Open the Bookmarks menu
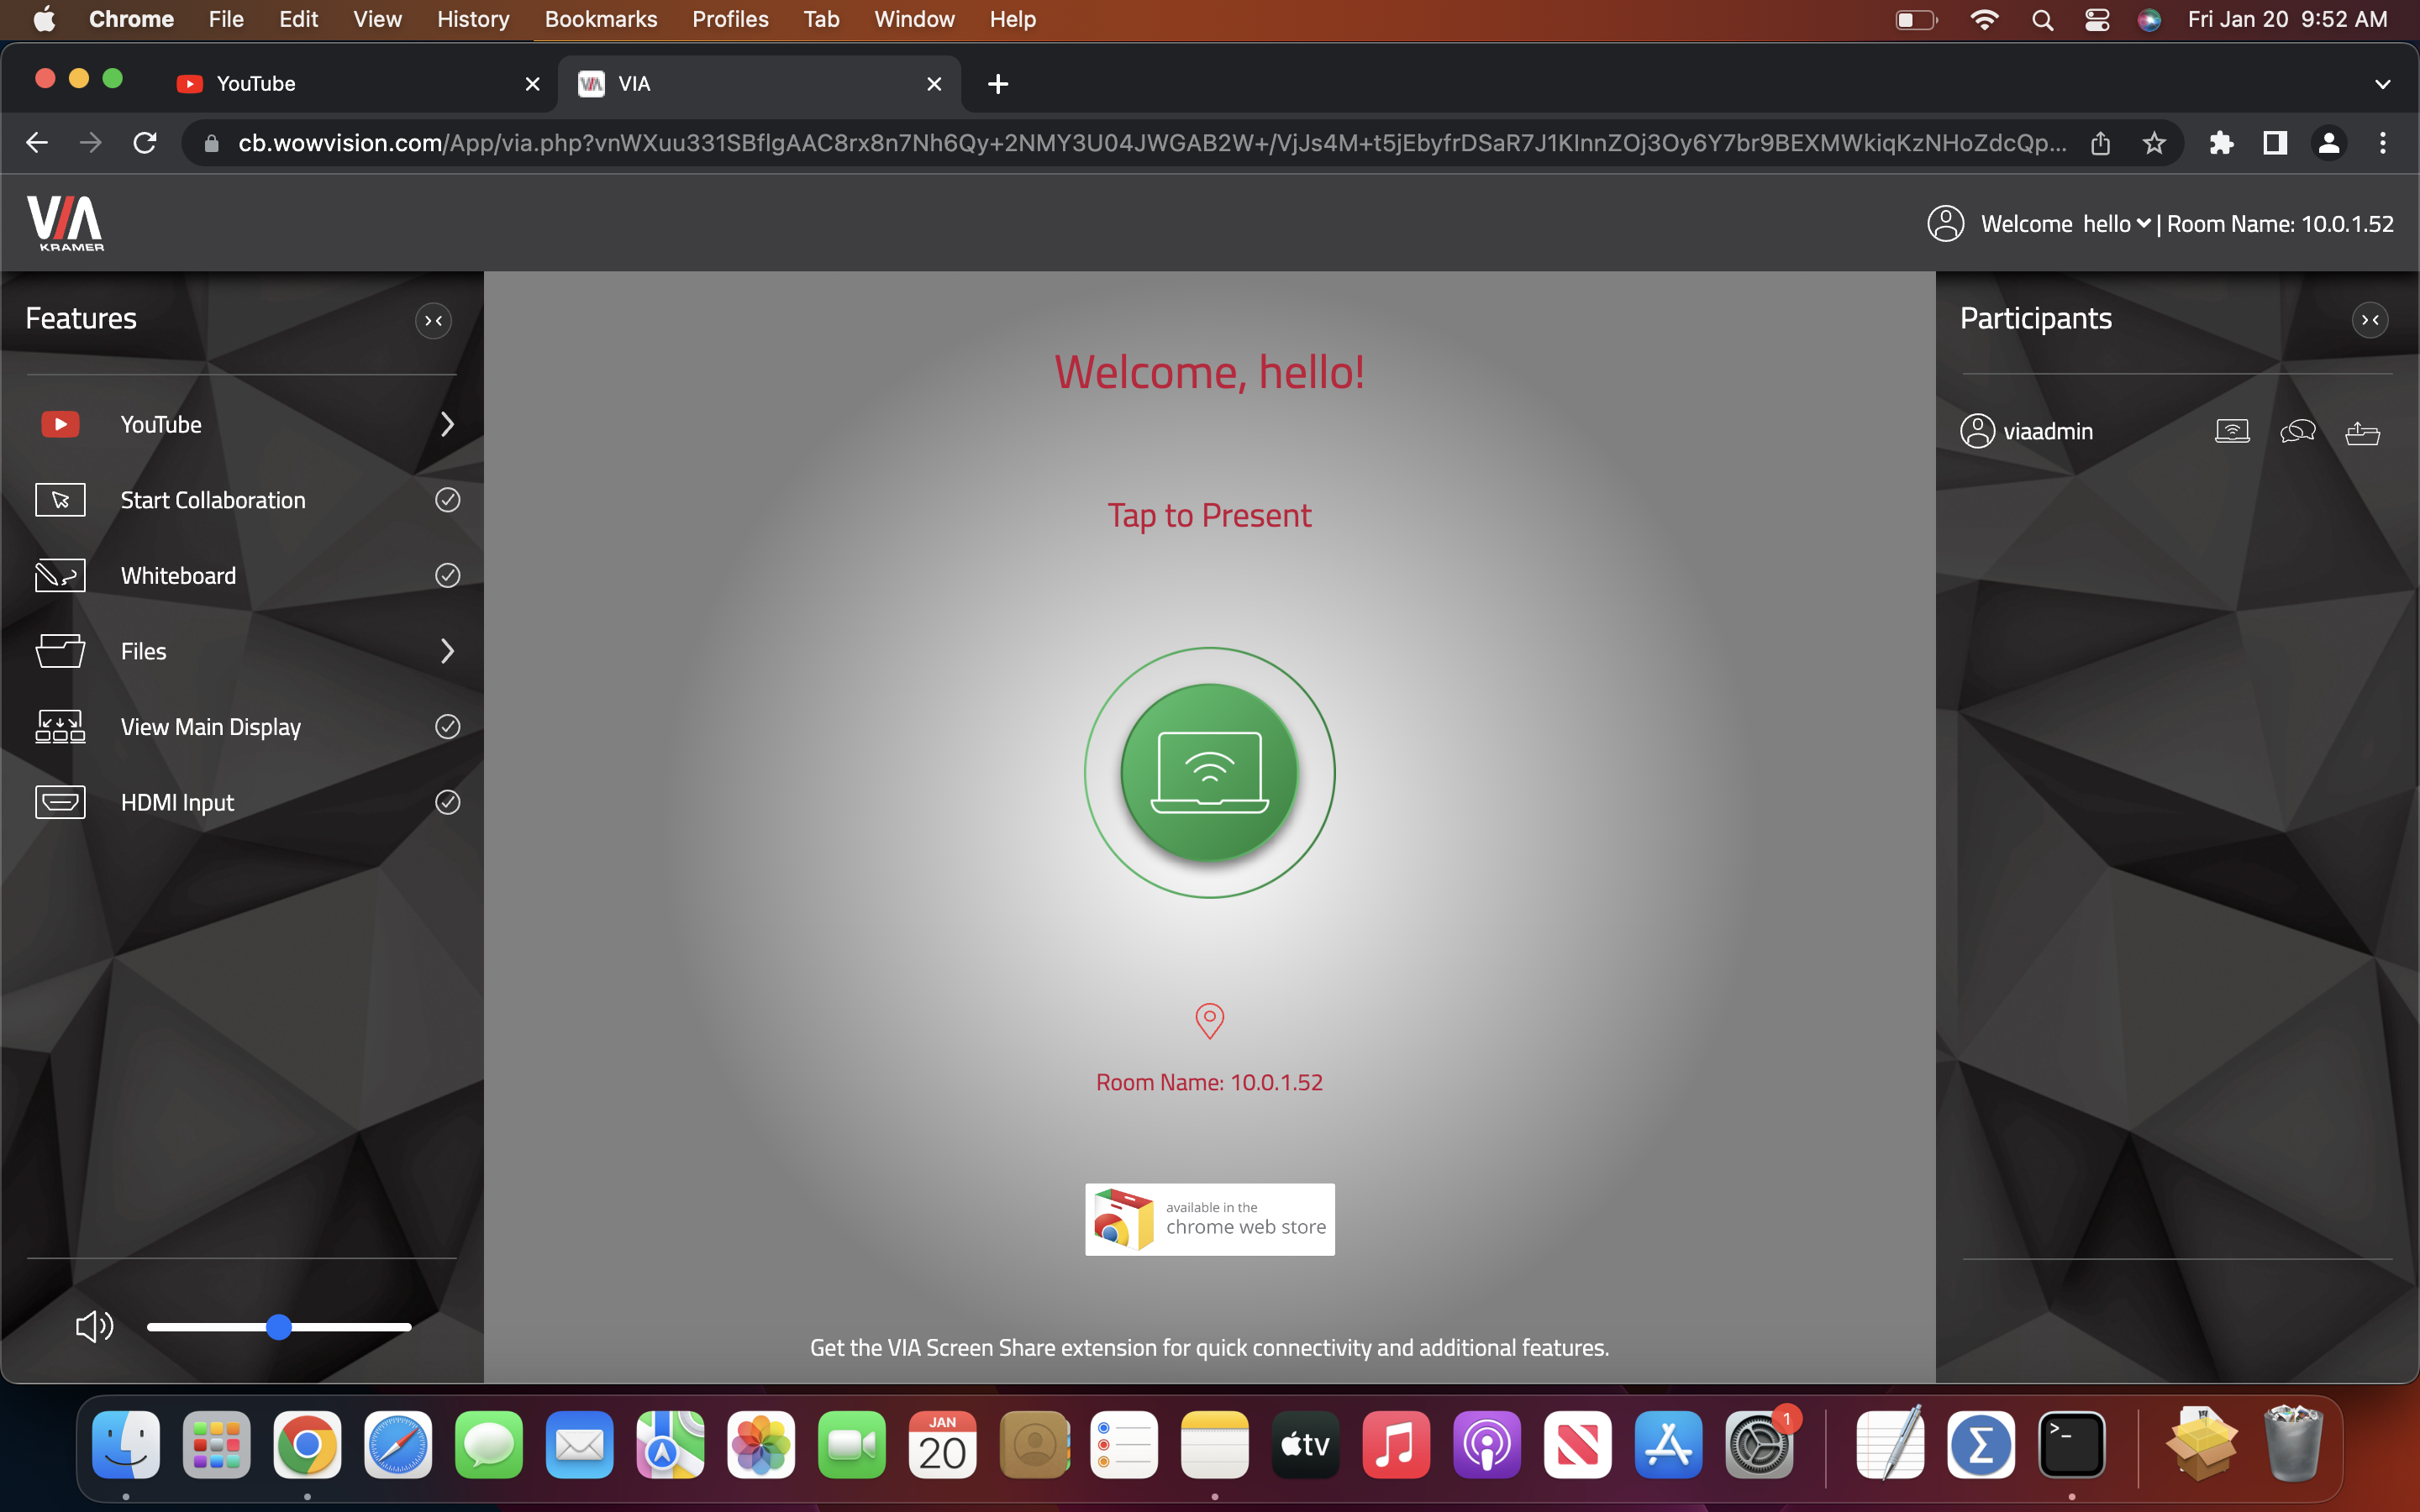The image size is (2420, 1512). 600,19
